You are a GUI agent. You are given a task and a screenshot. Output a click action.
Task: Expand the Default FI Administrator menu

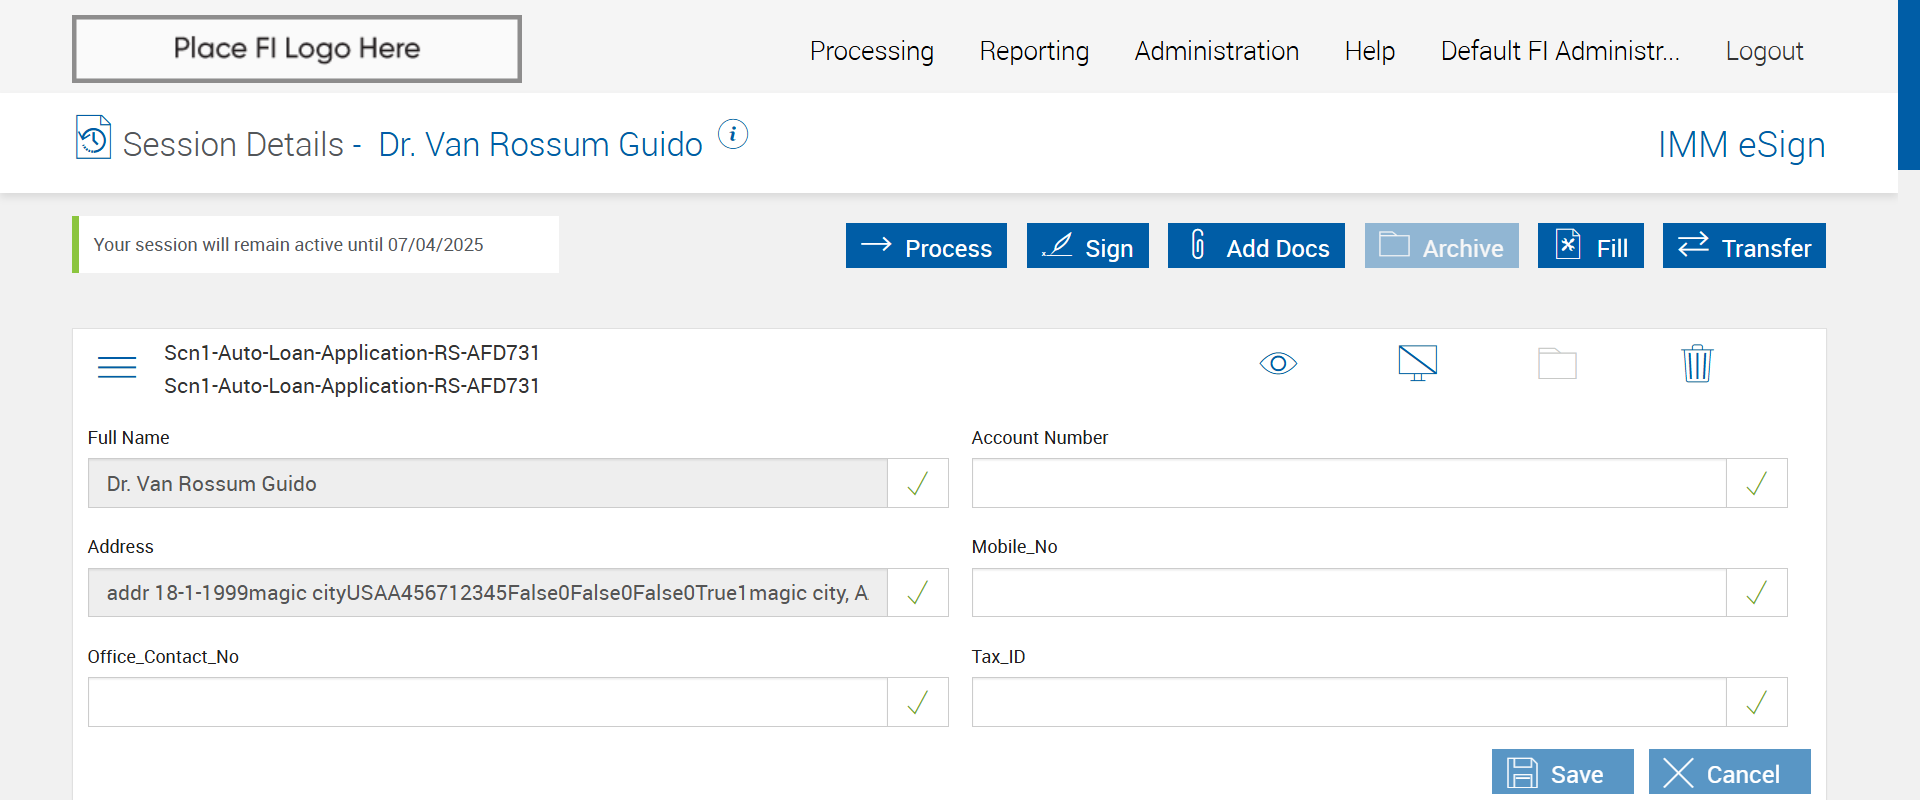click(x=1559, y=51)
